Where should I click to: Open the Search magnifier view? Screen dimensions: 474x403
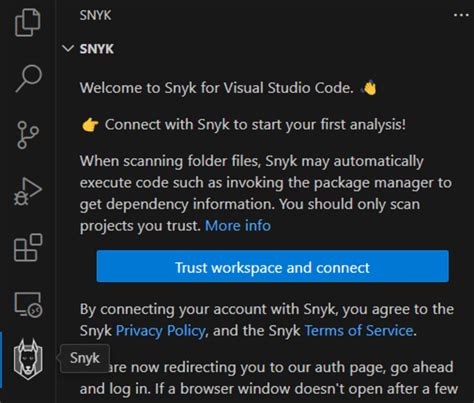[28, 78]
